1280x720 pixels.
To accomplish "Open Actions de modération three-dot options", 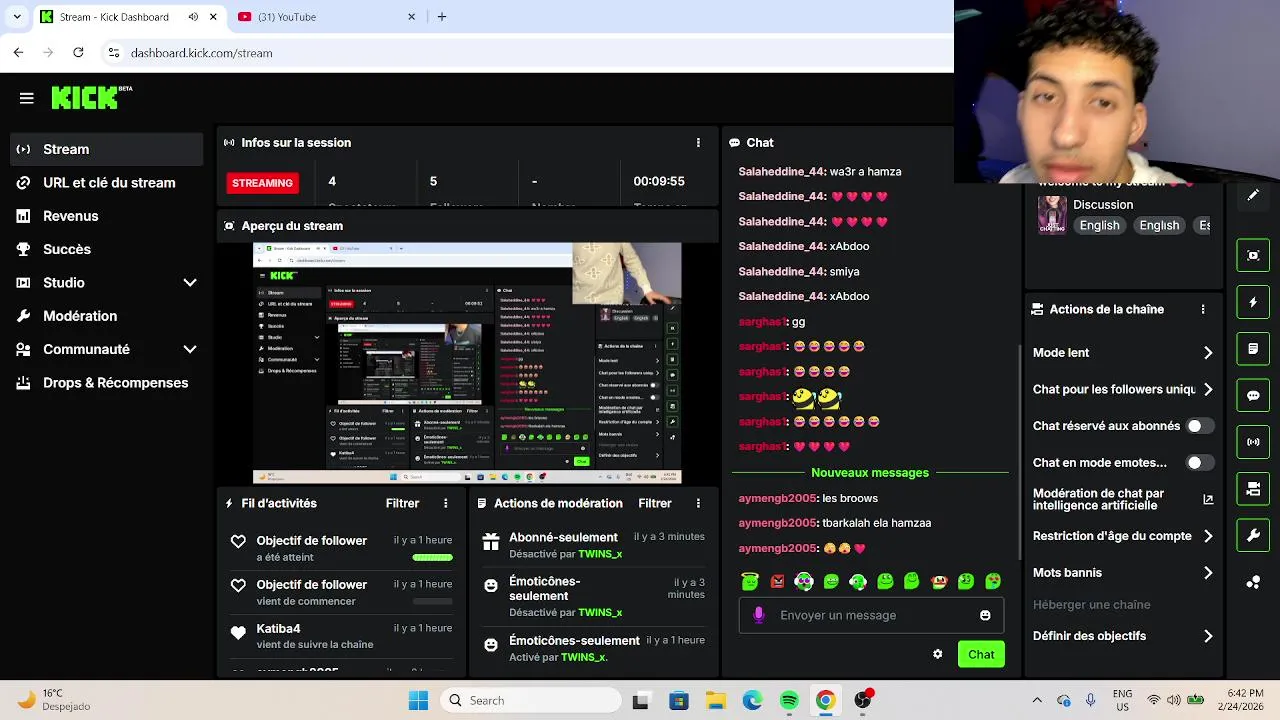I will click(x=698, y=503).
